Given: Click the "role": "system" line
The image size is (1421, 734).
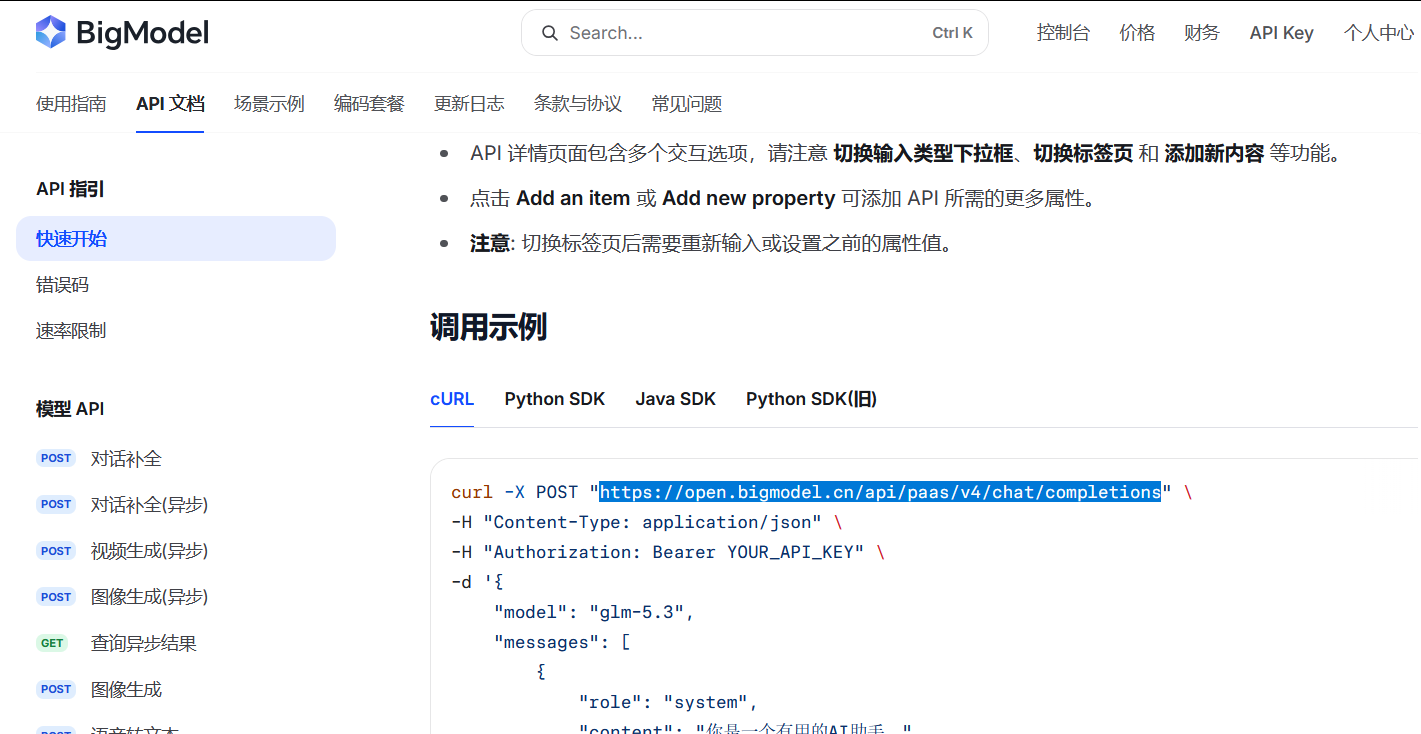Looking at the screenshot, I should 668,702.
